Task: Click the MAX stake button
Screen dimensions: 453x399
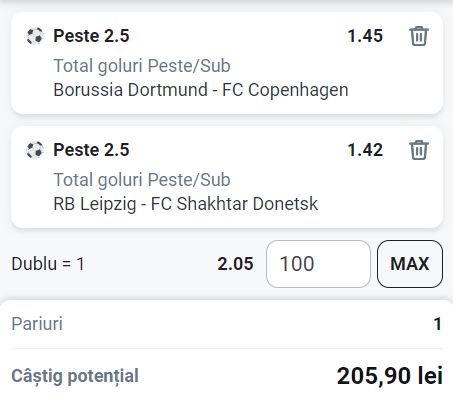Action: tap(410, 264)
